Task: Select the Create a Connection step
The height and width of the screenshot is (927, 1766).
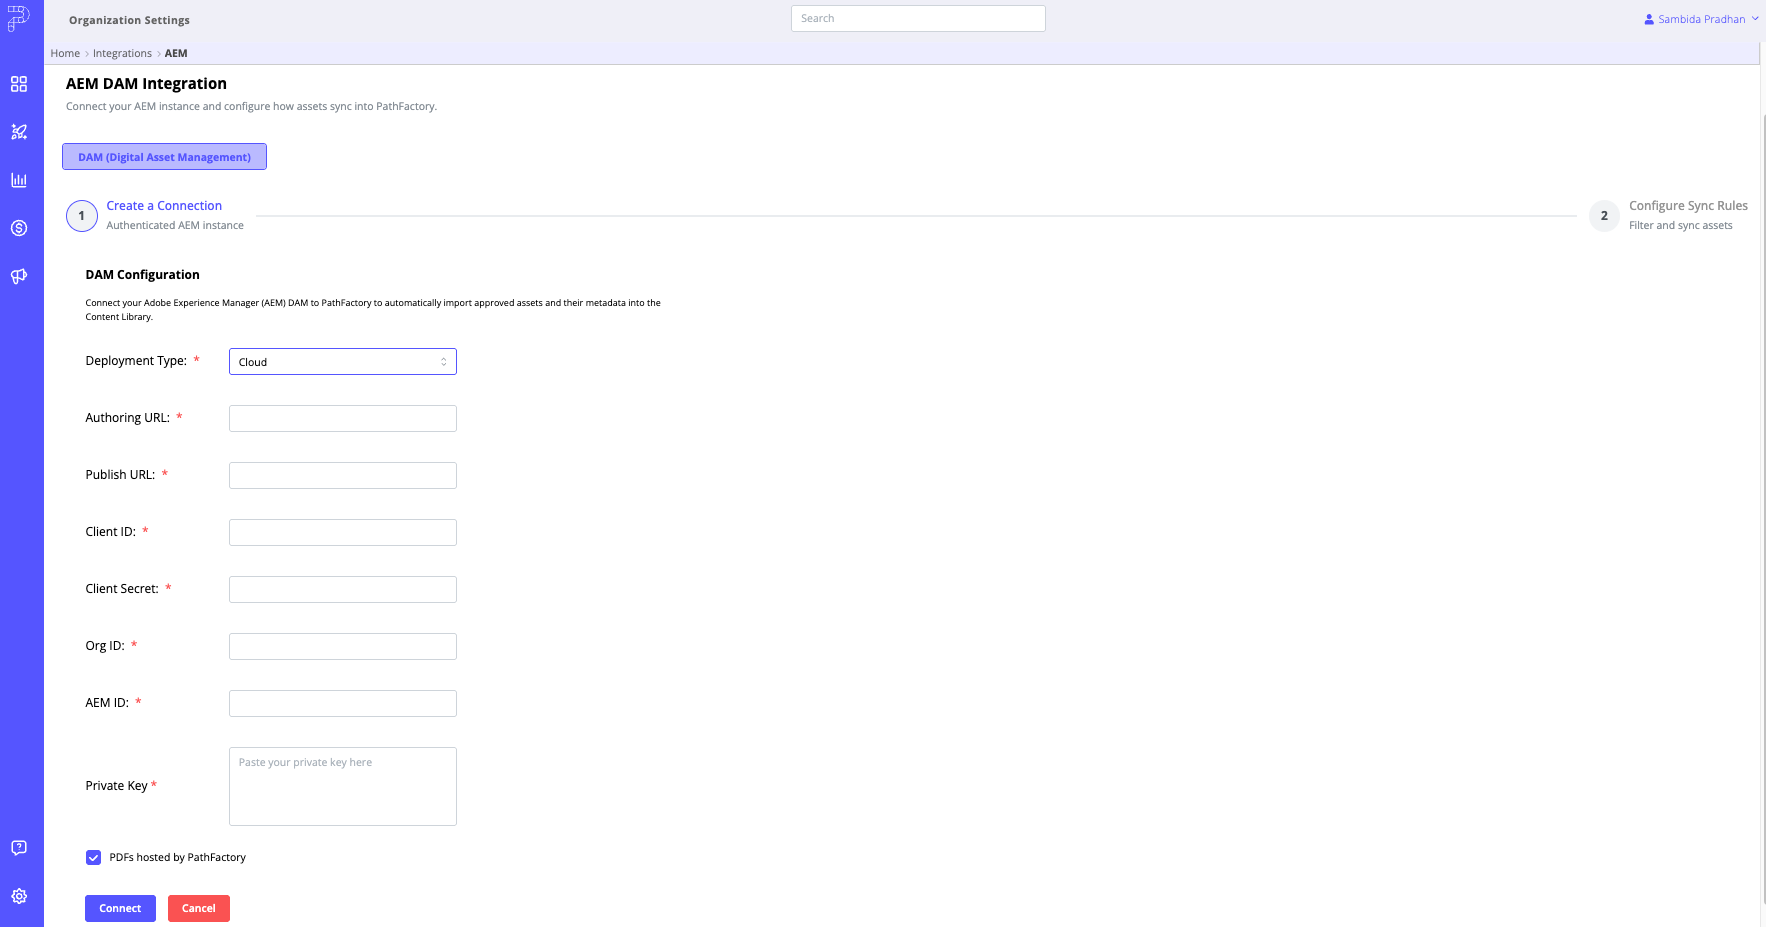Action: [164, 206]
